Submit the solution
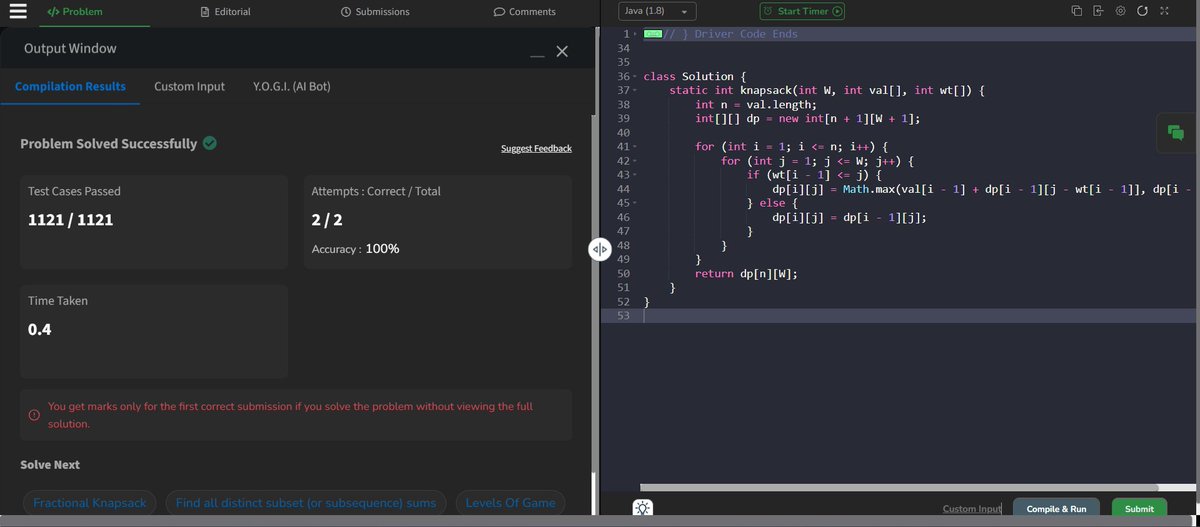 [x=1139, y=509]
